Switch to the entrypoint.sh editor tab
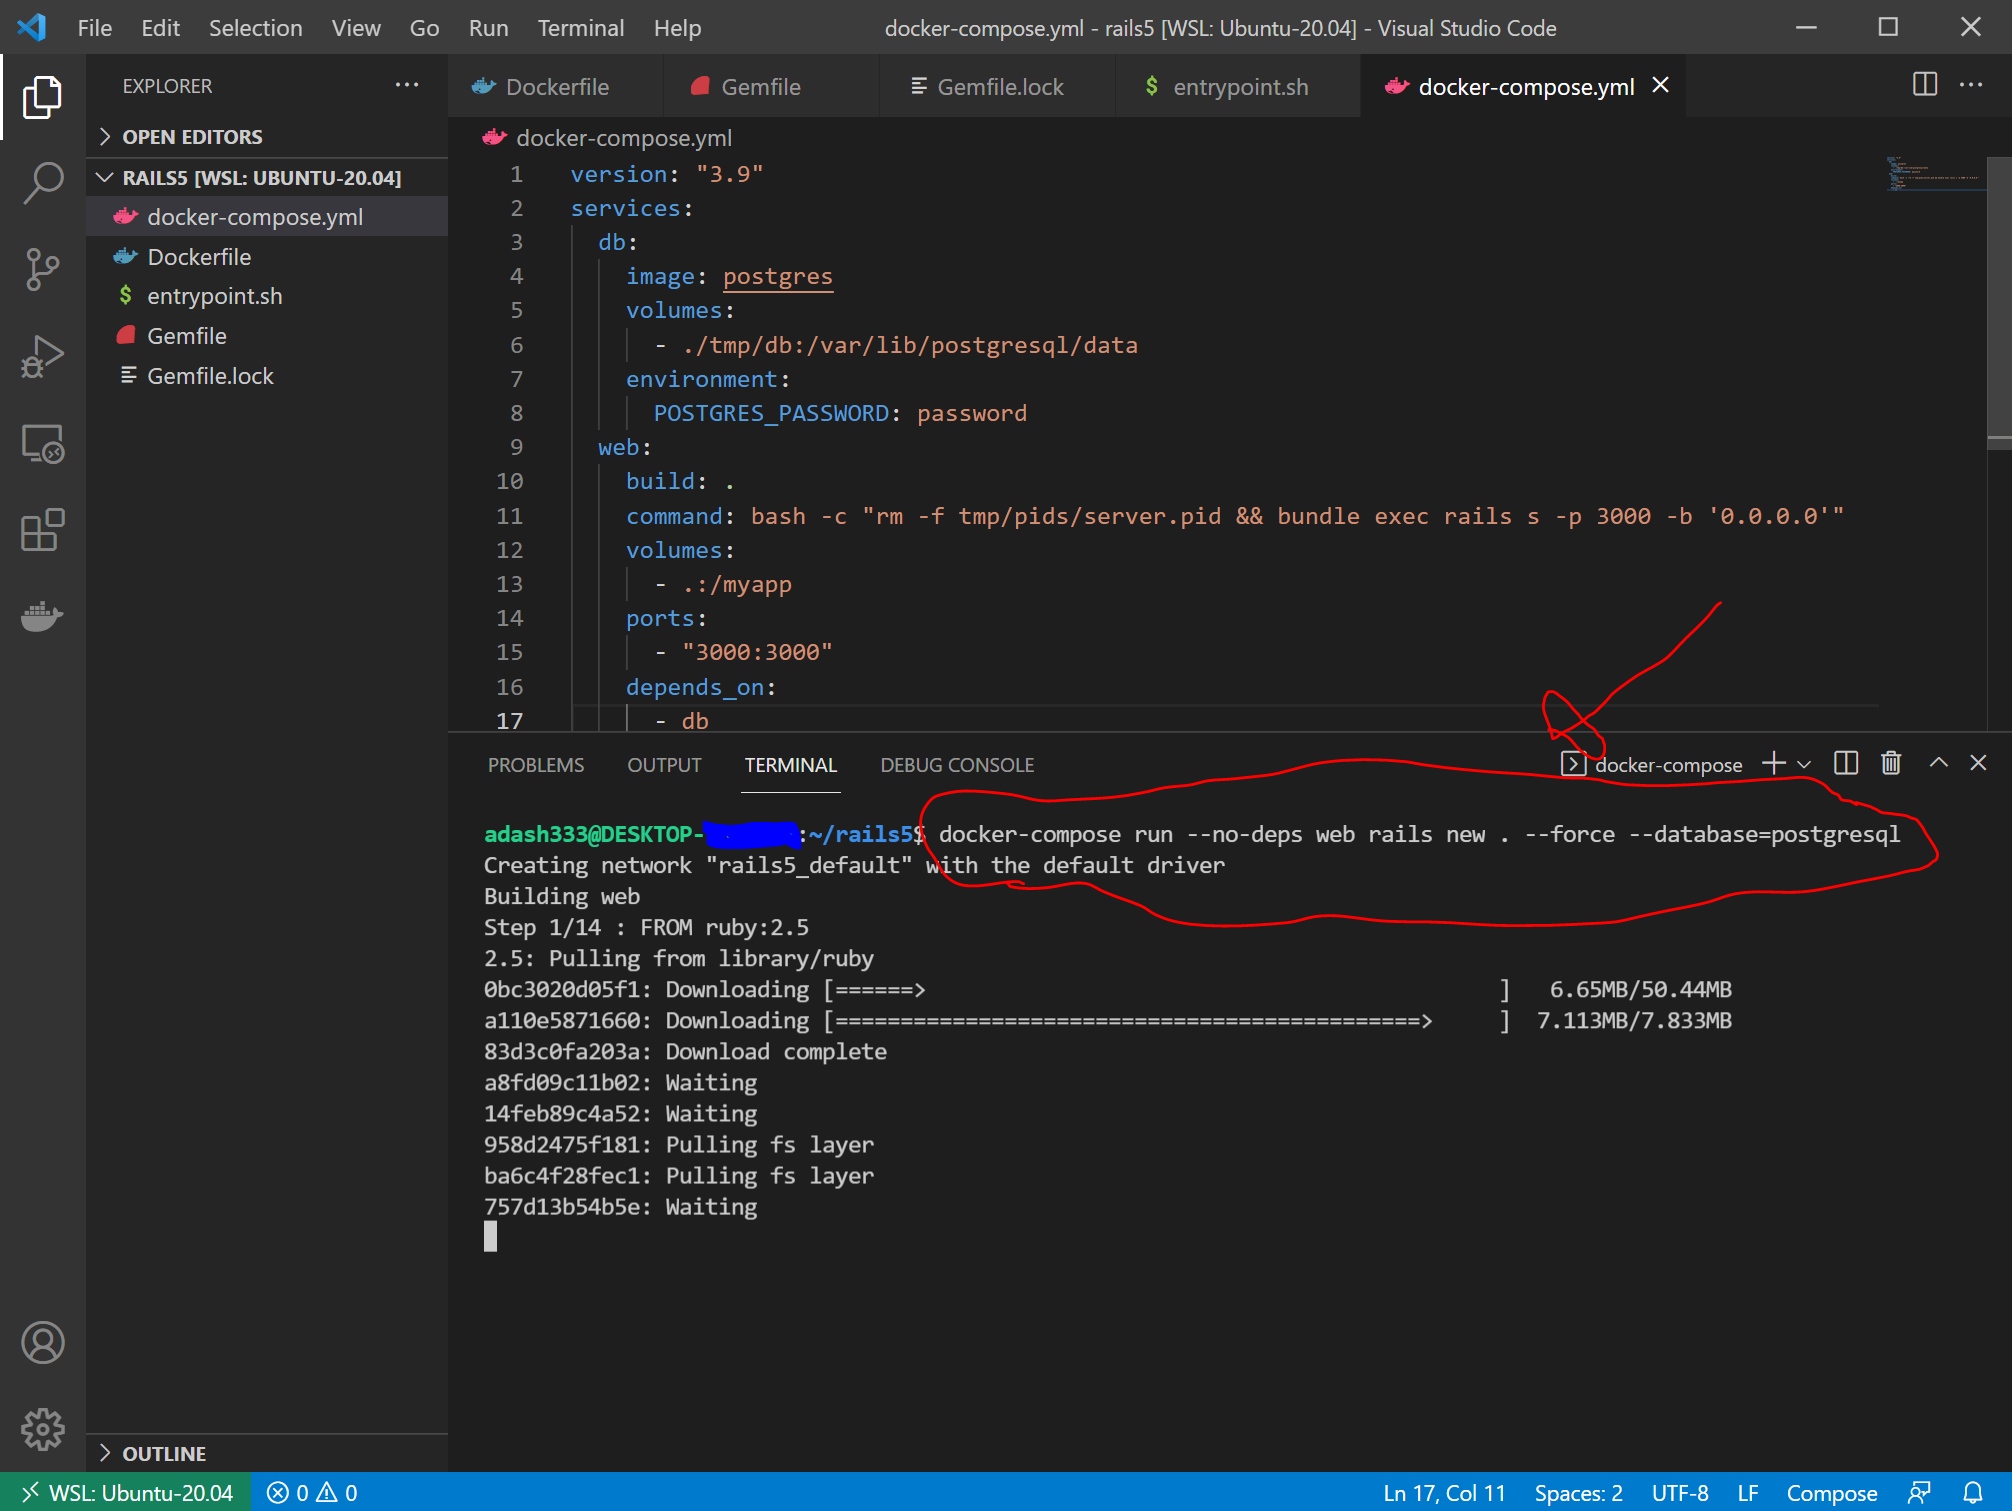2012x1511 pixels. coord(1239,87)
